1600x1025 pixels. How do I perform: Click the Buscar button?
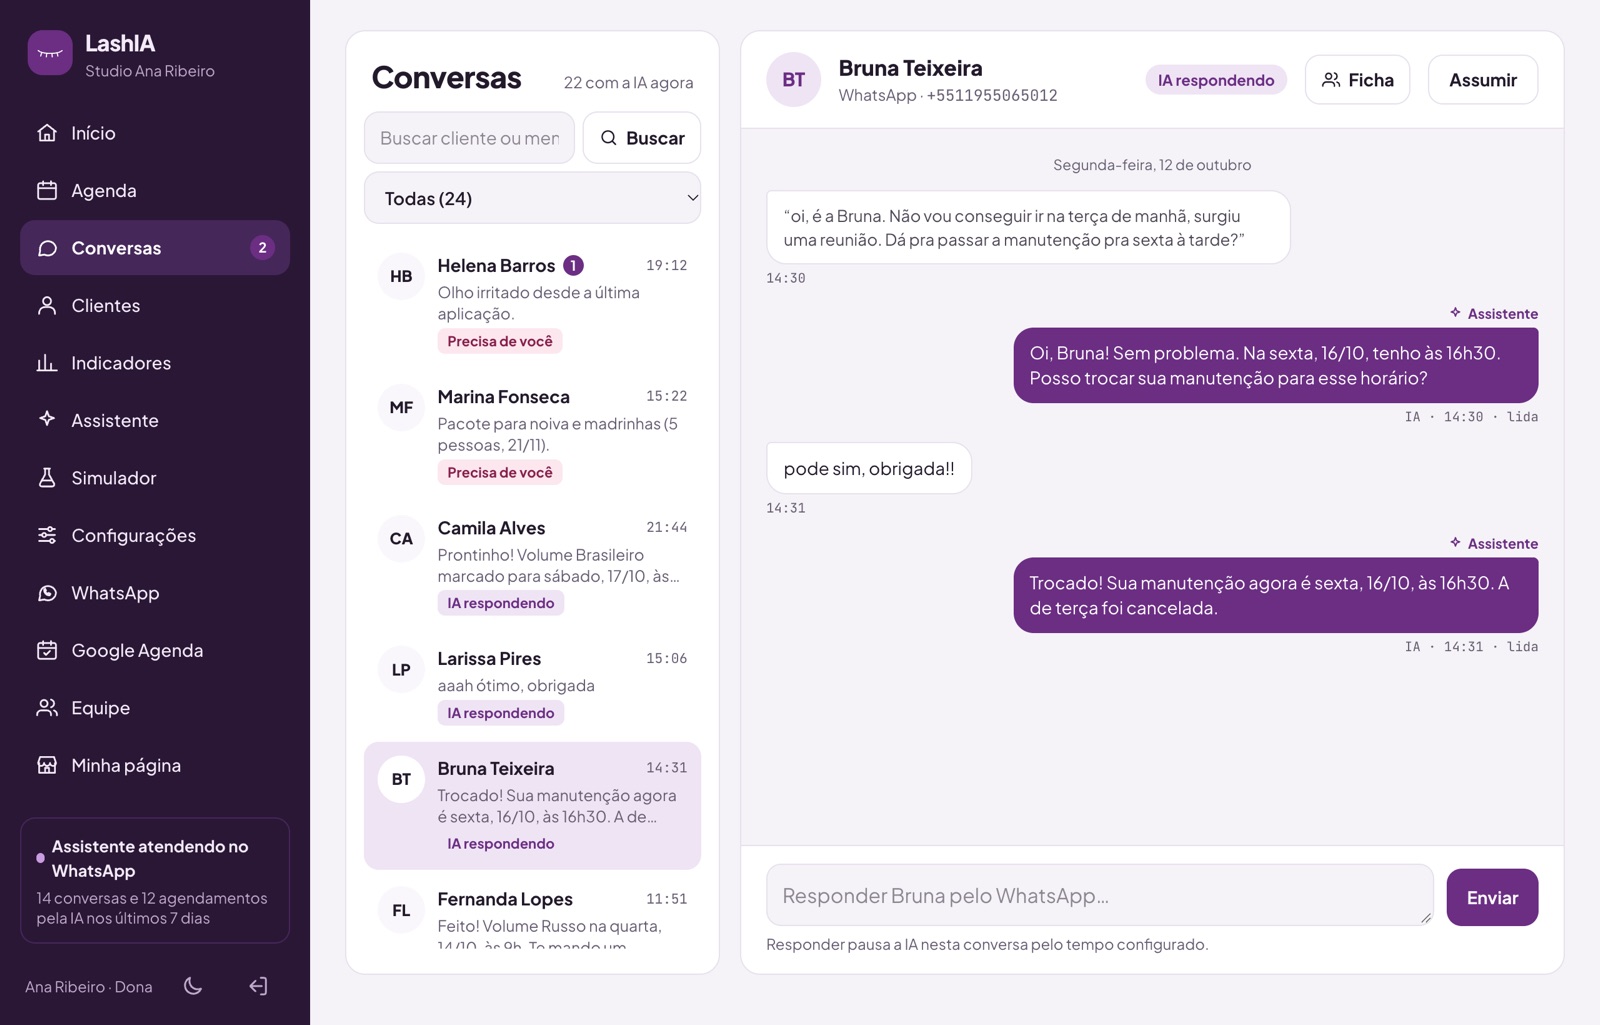(x=642, y=138)
